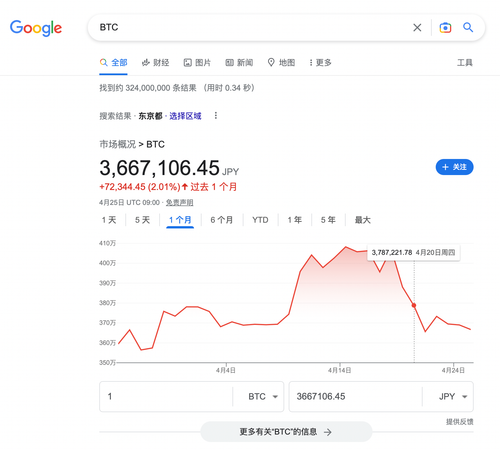Click the 3667106.45 converted value field

355,396
